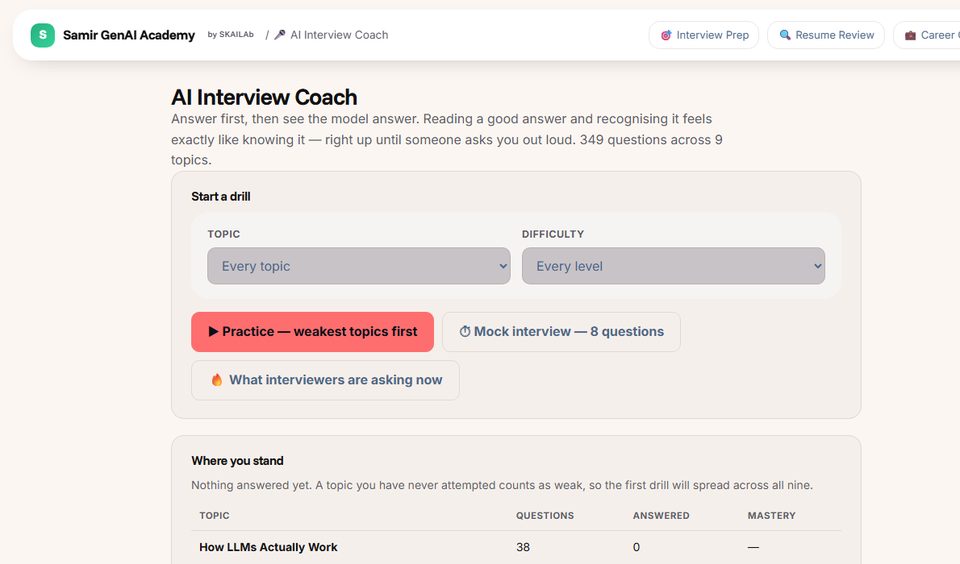Open the Career nav item
Image resolution: width=960 pixels, height=564 pixels.
[927, 35]
